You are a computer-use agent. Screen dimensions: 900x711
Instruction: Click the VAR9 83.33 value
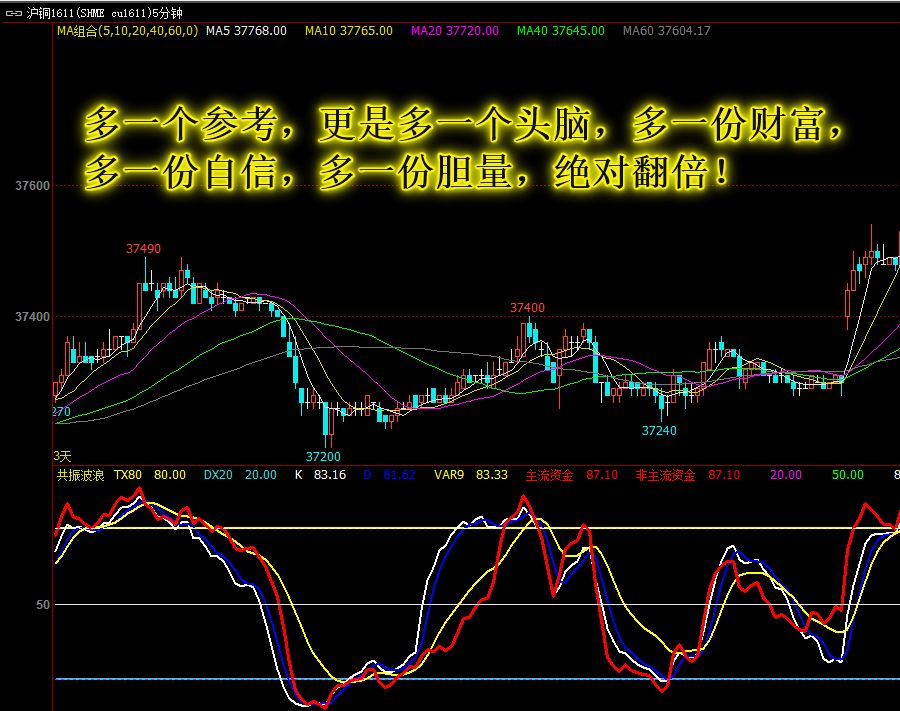click(471, 475)
